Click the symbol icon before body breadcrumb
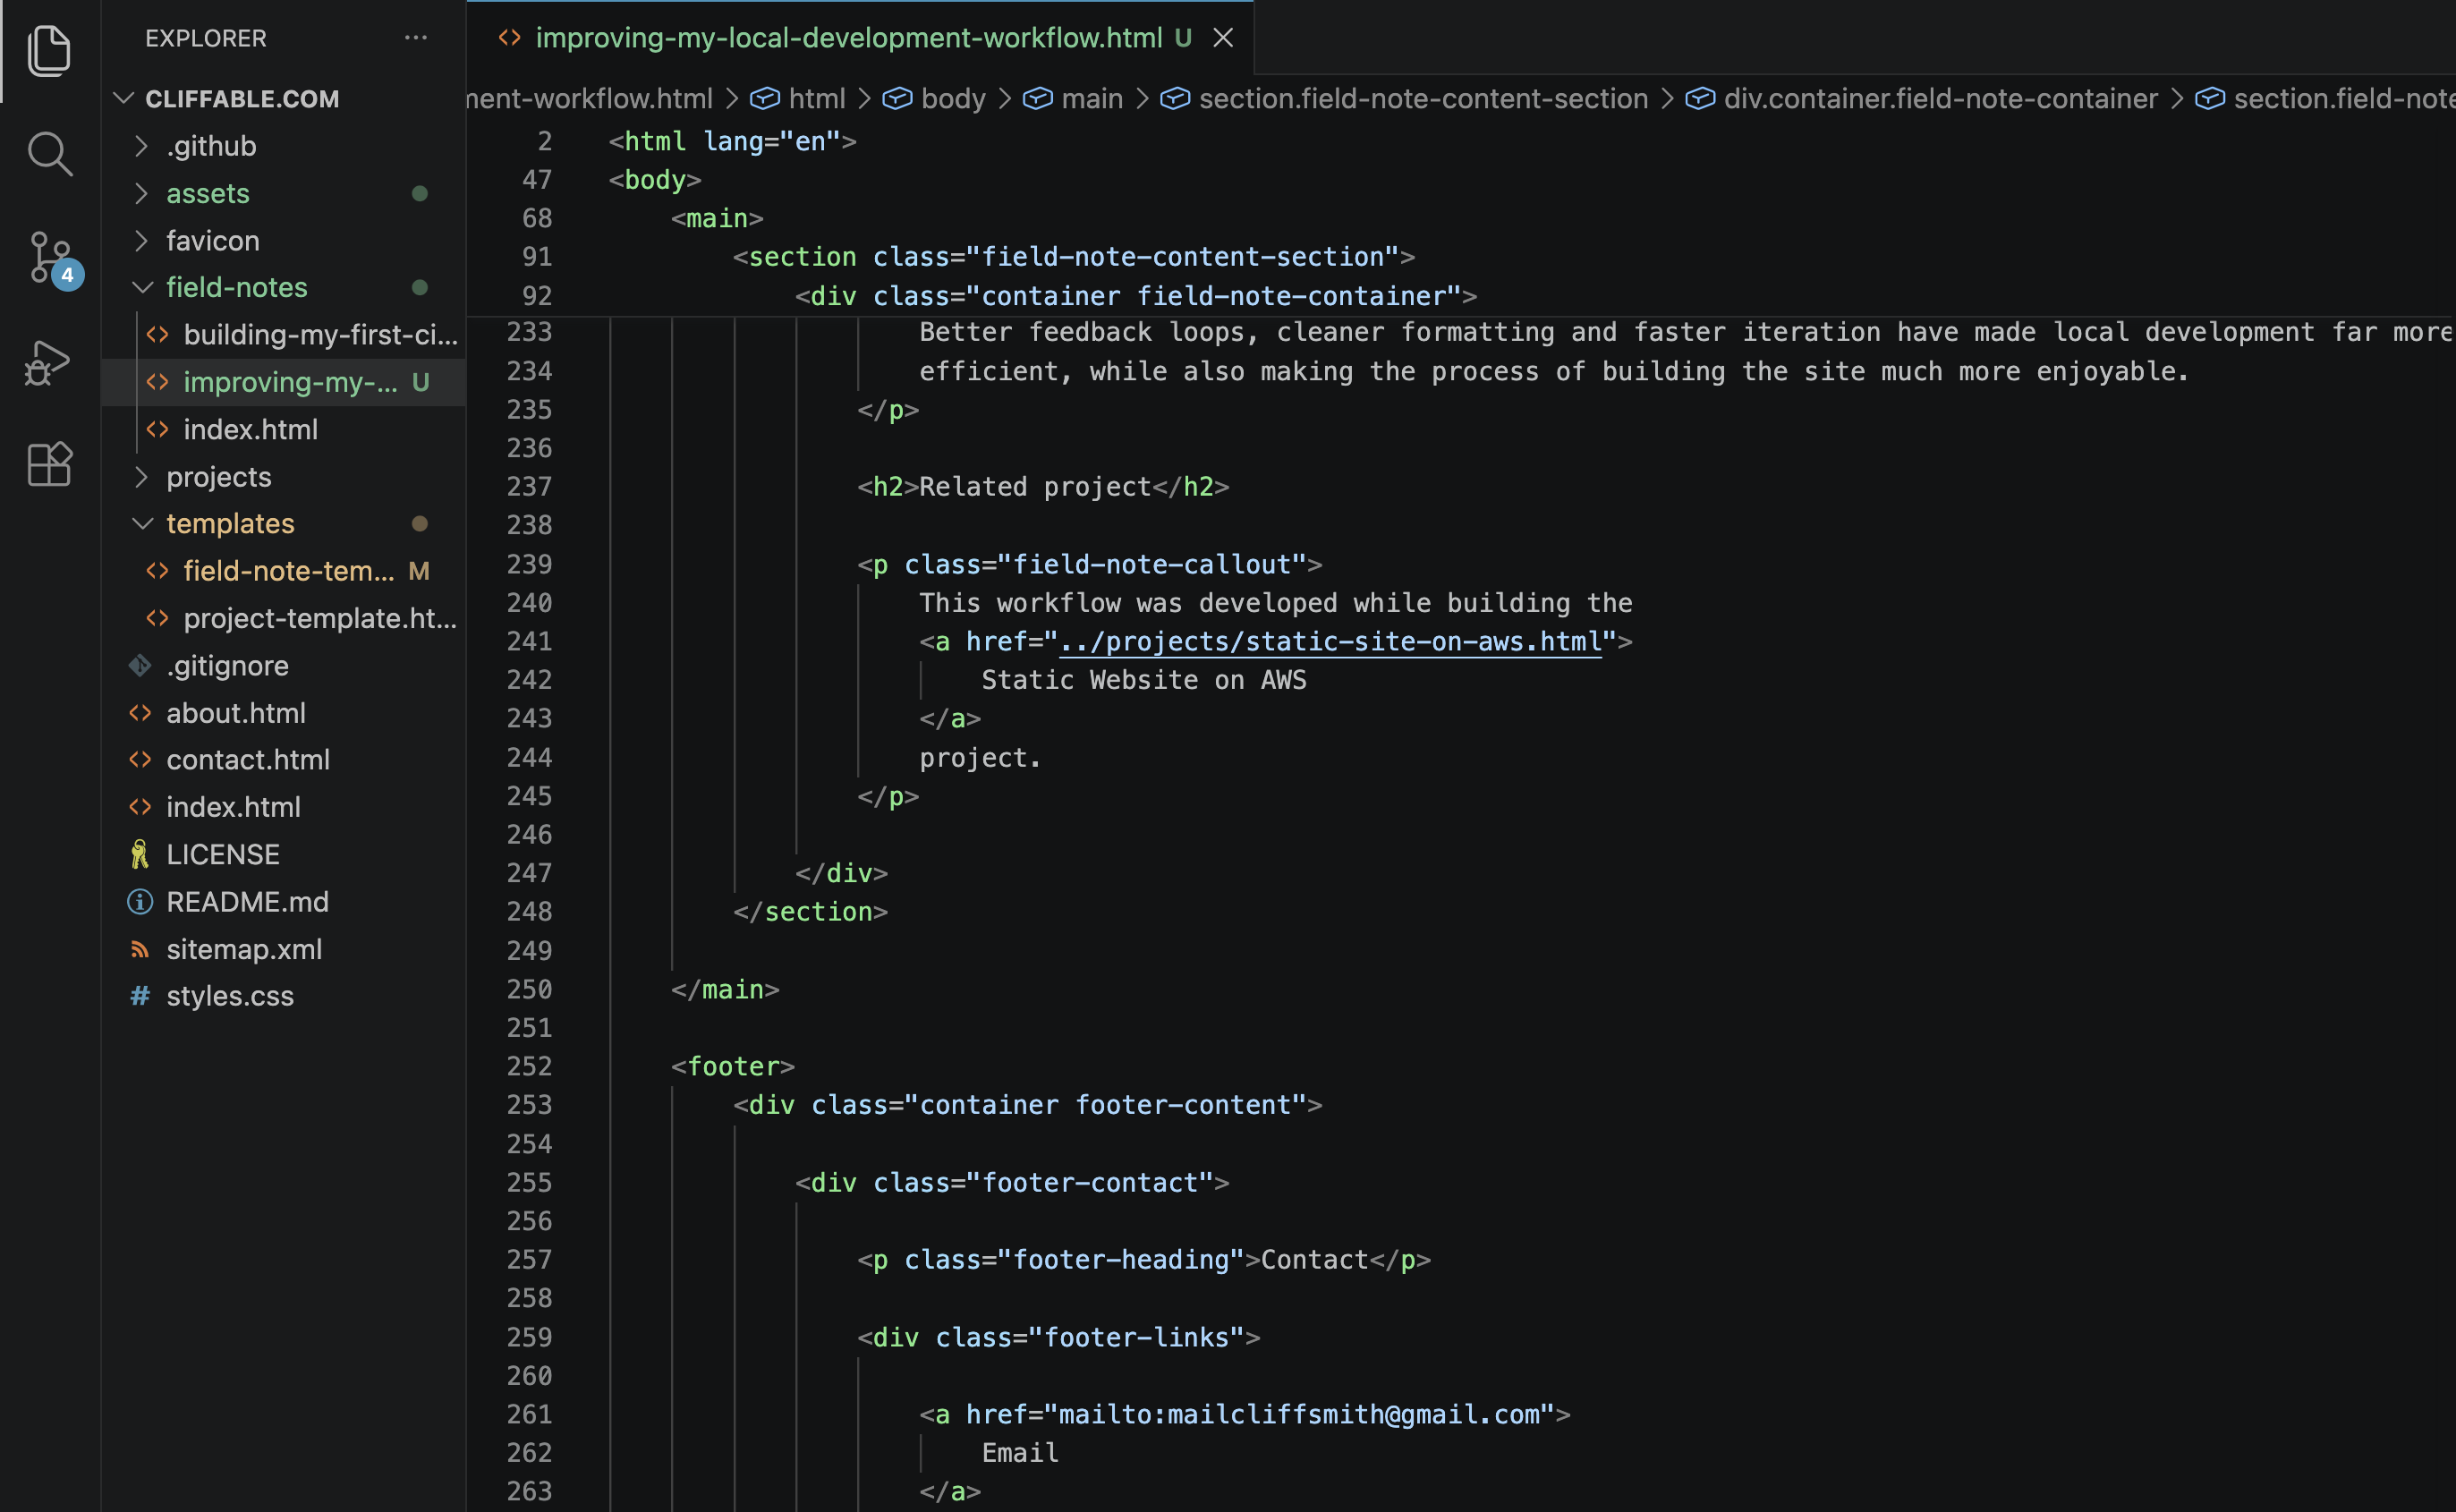The height and width of the screenshot is (1512, 2456). click(x=897, y=98)
